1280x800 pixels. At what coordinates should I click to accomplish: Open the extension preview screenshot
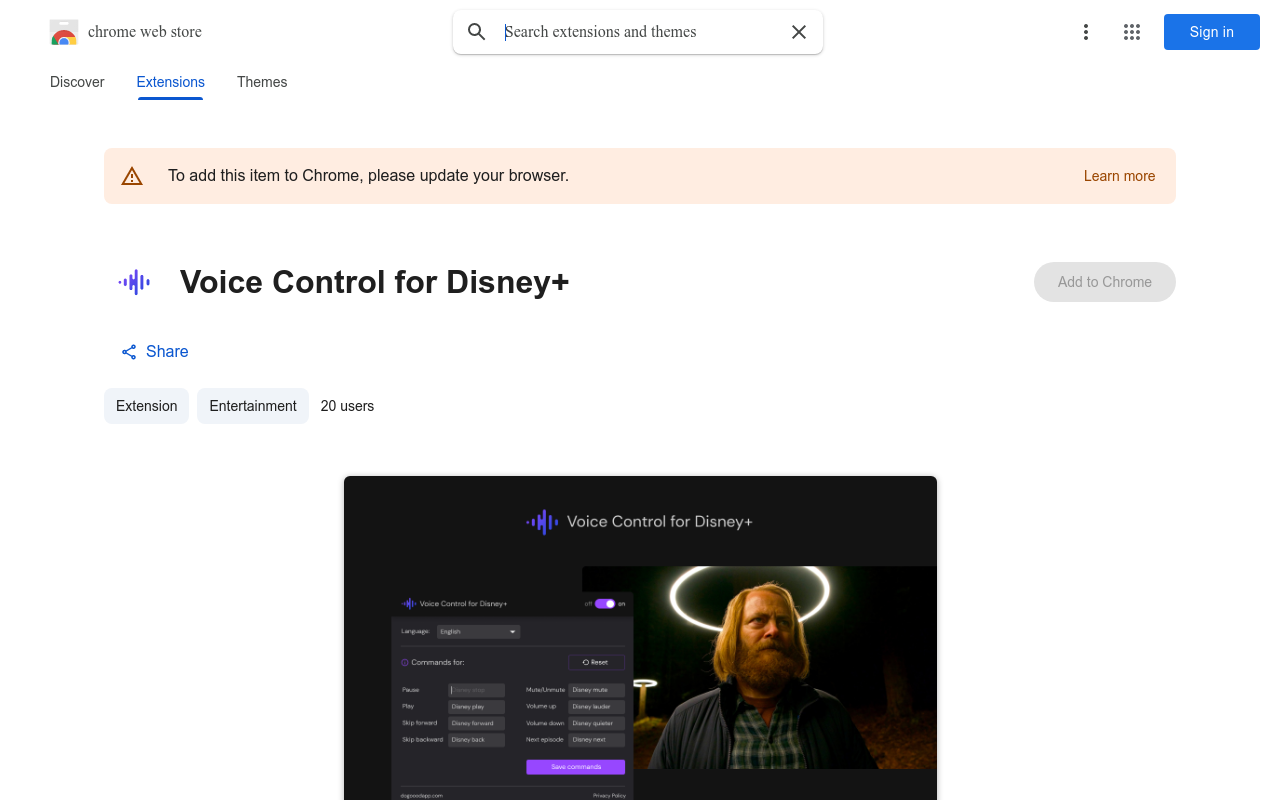coord(640,638)
